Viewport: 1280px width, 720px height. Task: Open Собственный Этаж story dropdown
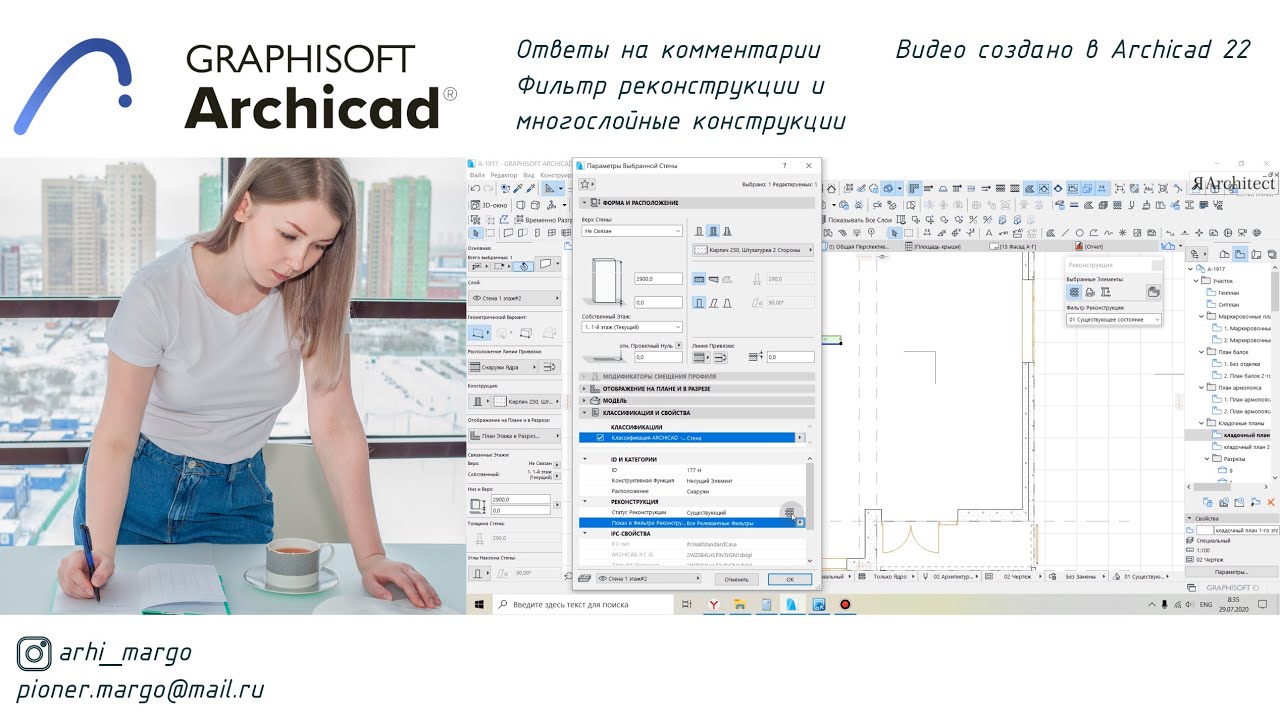tap(632, 327)
